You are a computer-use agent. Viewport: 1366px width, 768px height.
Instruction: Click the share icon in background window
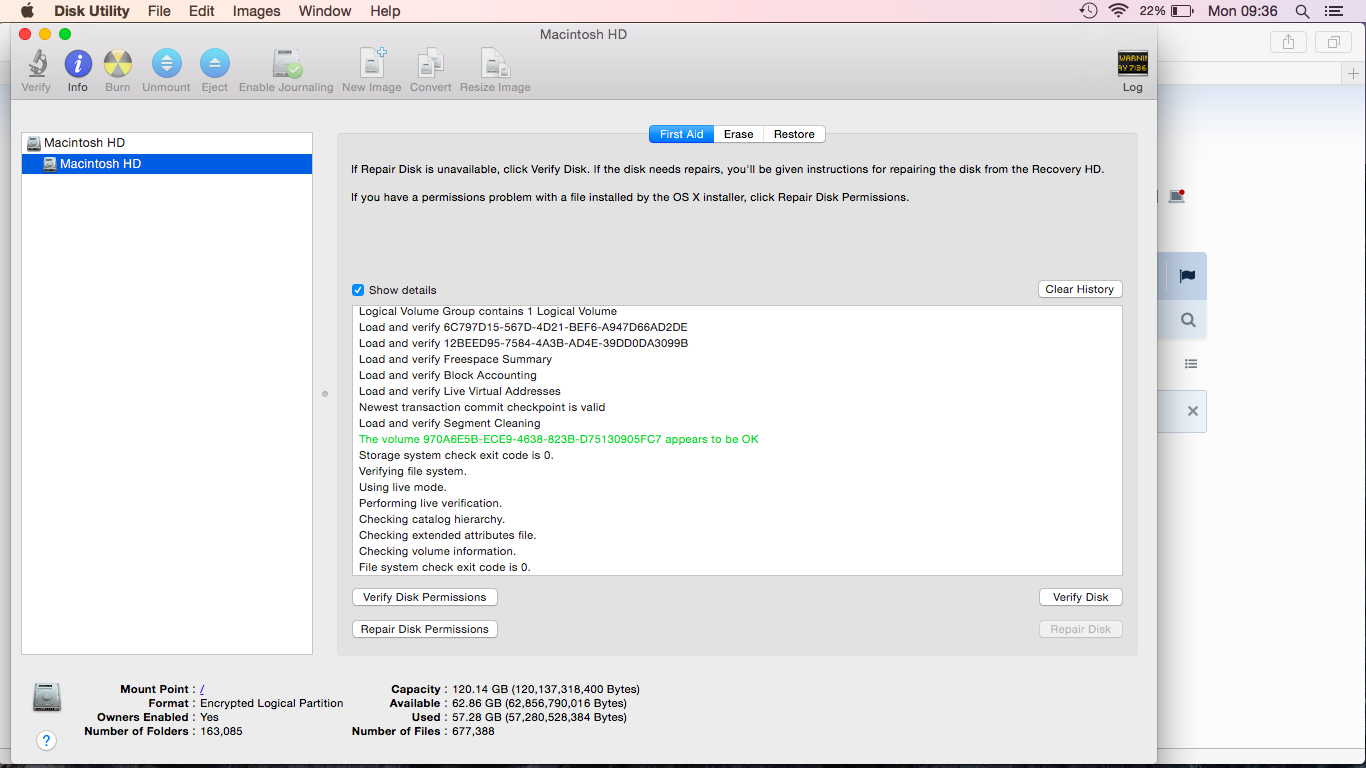(1288, 42)
